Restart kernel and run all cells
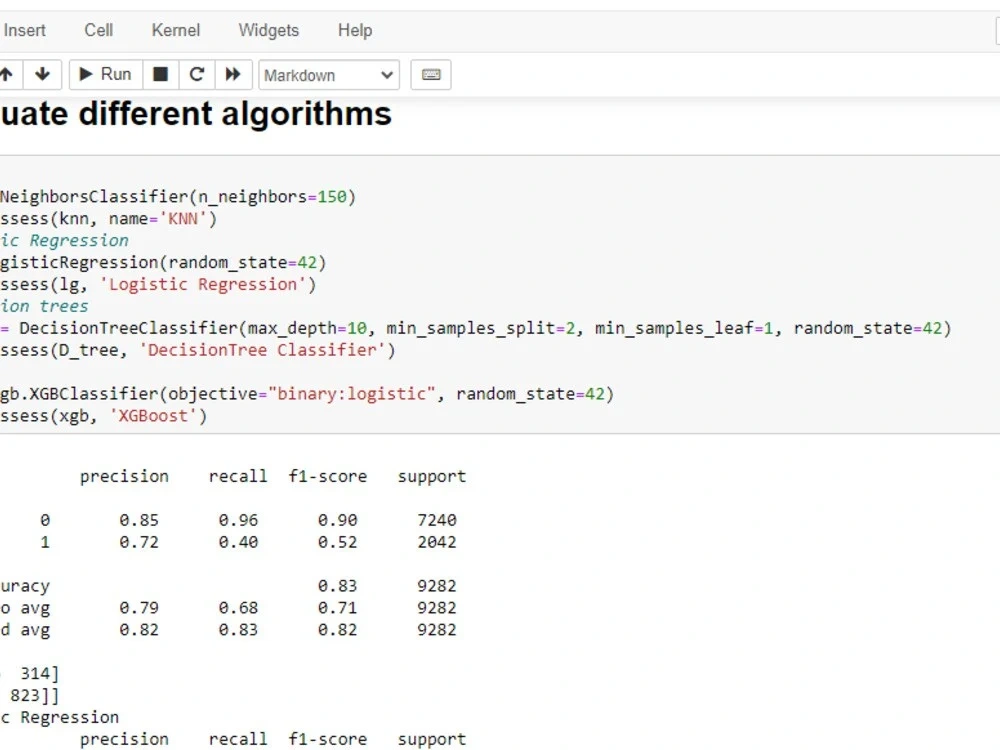 pos(233,75)
